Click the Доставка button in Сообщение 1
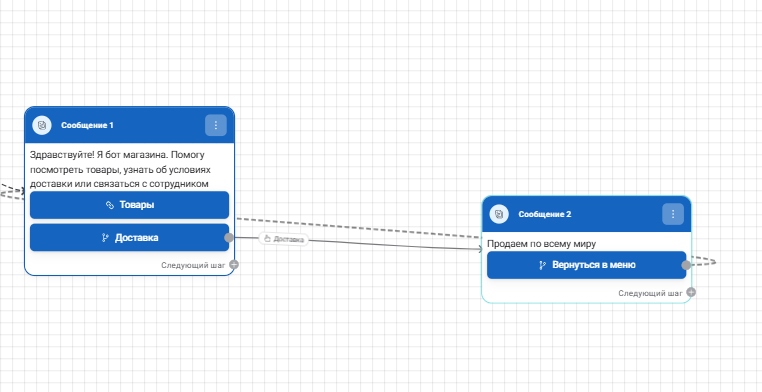This screenshot has height=392, width=762. 129,238
